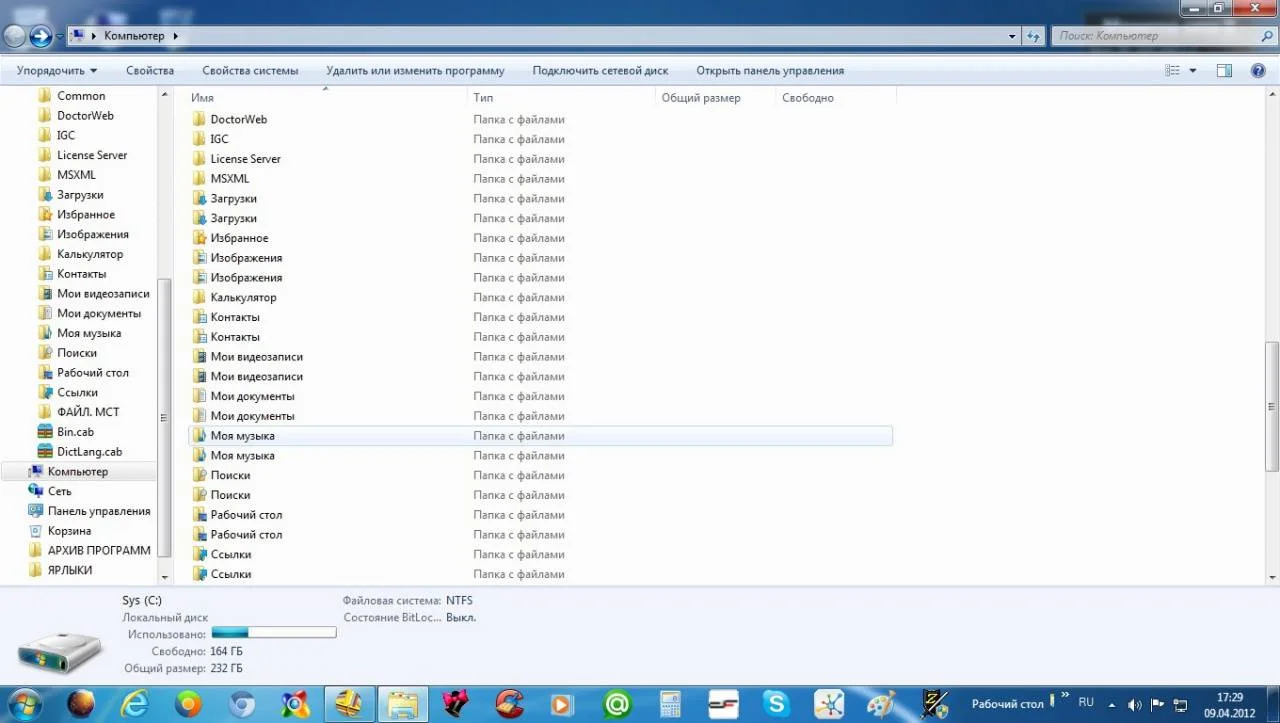The width and height of the screenshot is (1280, 723).
Task: Open the view options dropdown arrow
Action: [x=1193, y=71]
